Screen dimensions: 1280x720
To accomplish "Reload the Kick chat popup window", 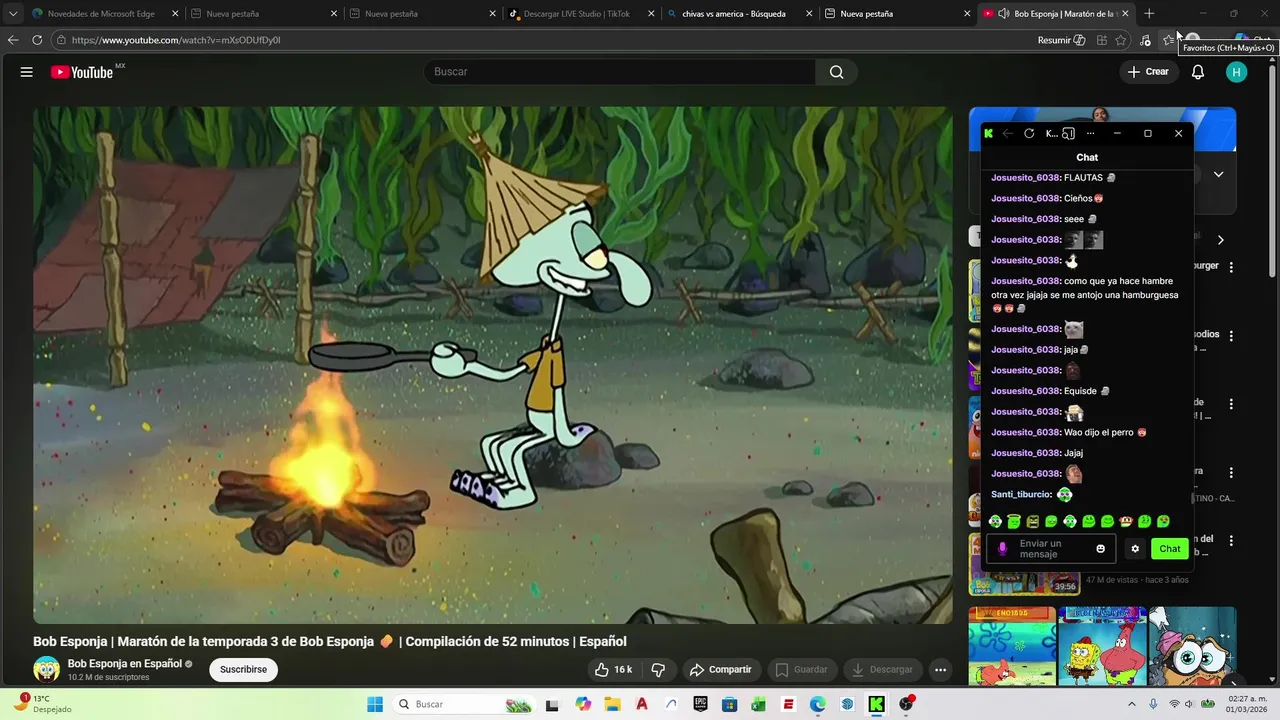I will tap(1029, 133).
